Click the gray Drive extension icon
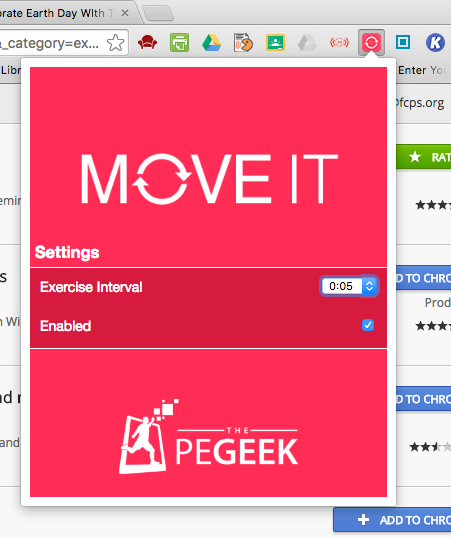The image size is (451, 538). (x=307, y=43)
